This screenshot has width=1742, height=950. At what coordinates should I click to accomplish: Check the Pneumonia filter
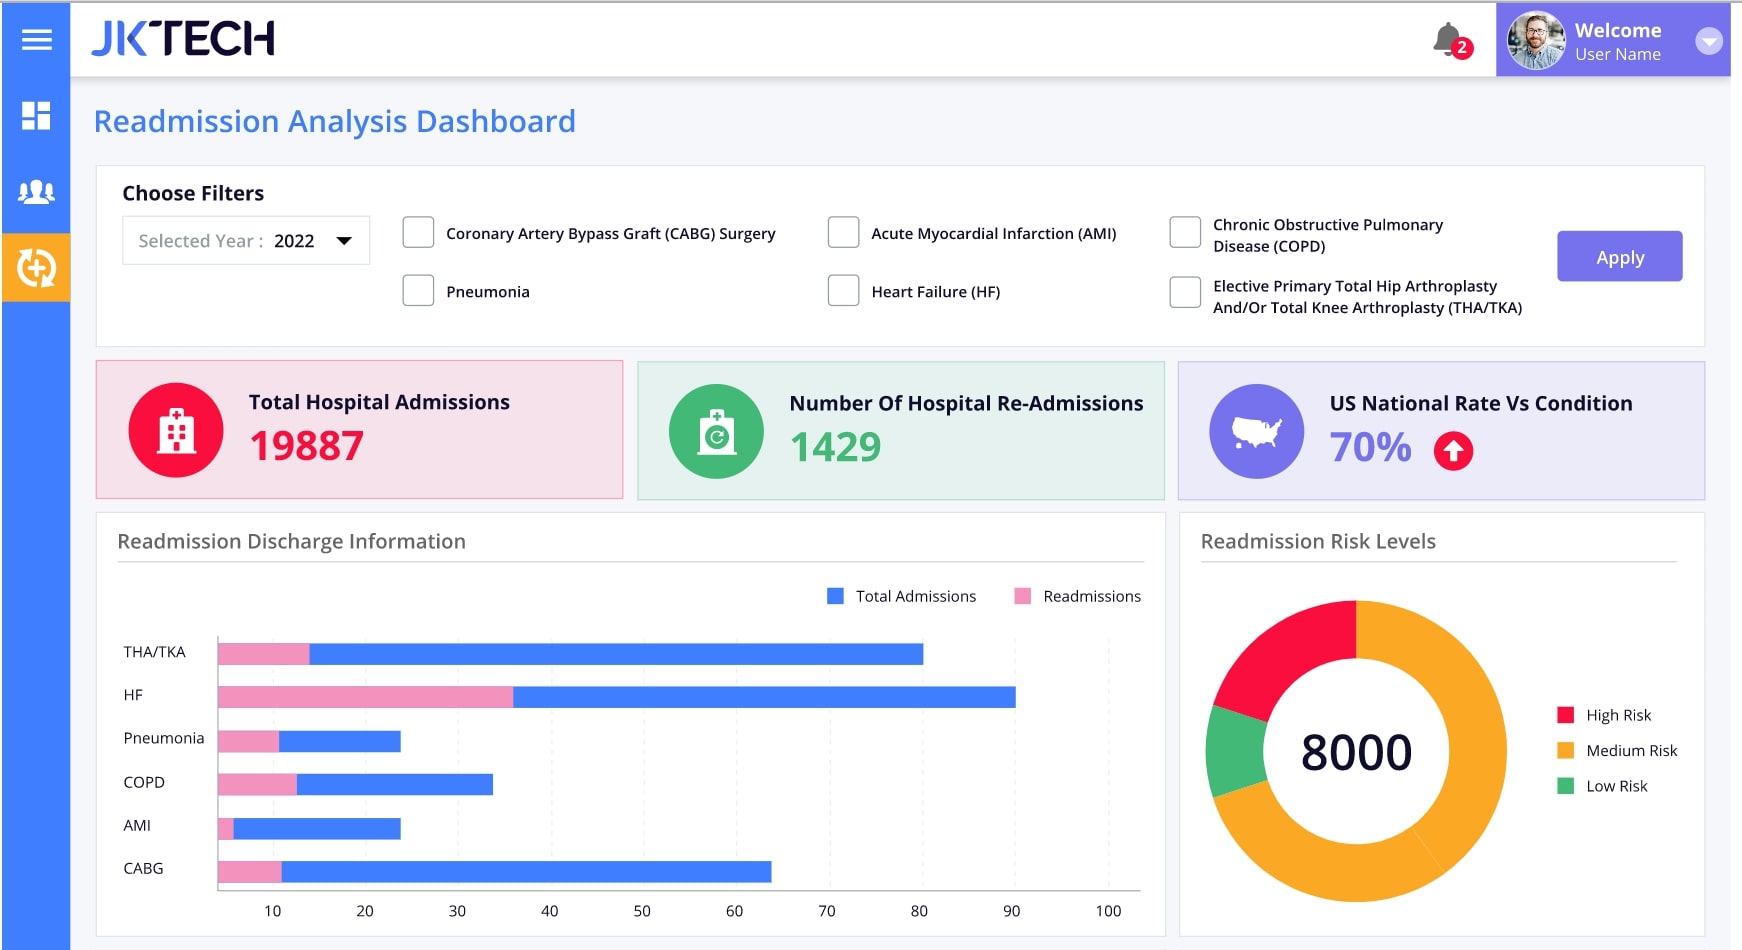click(x=418, y=290)
